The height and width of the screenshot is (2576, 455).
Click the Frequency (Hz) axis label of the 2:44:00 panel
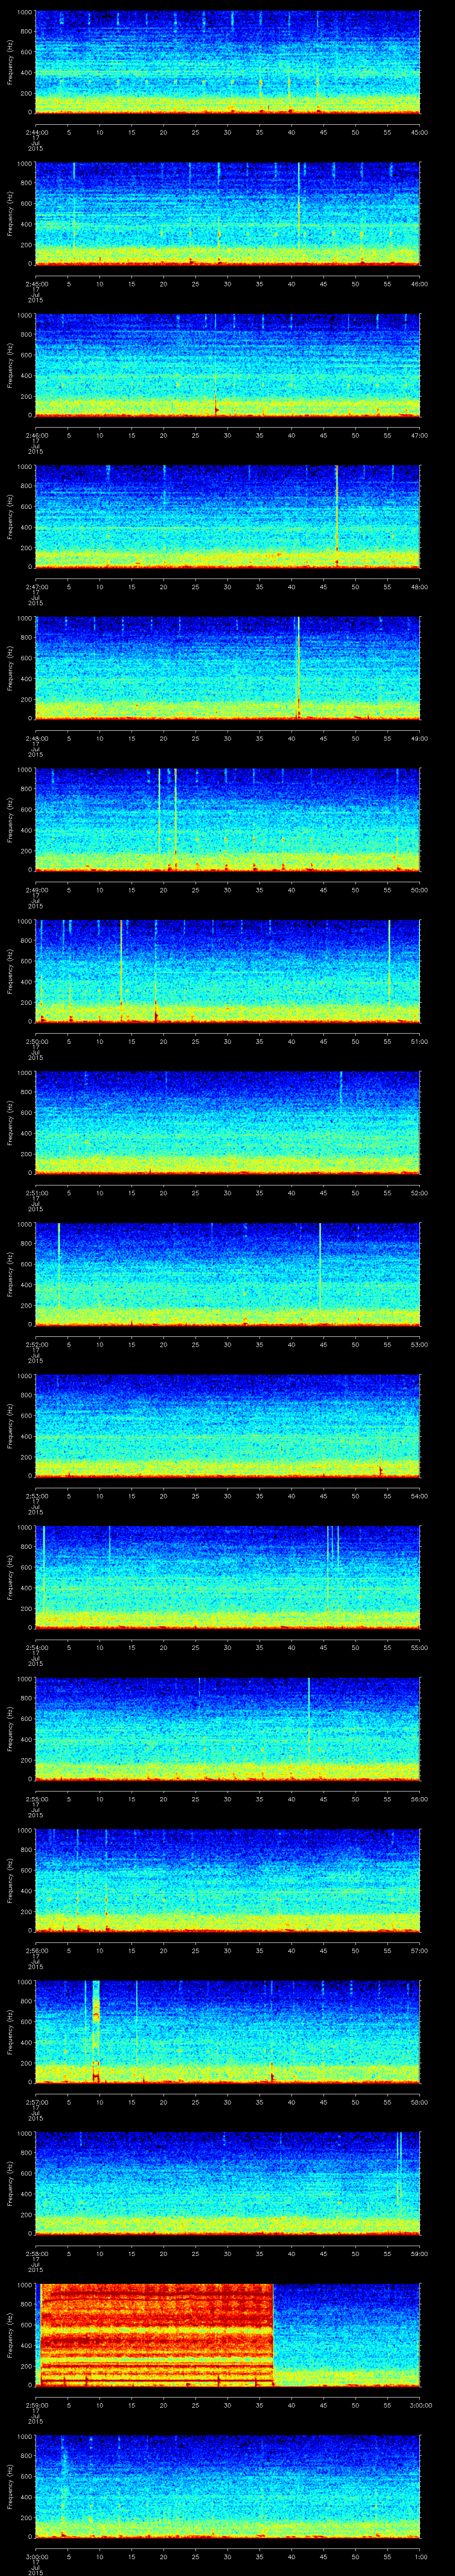(x=10, y=62)
